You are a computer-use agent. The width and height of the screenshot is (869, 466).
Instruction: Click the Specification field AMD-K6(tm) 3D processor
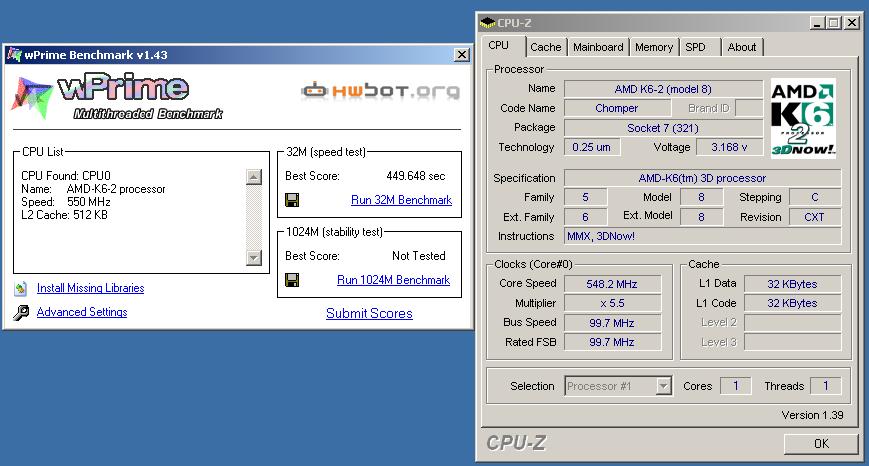point(702,178)
